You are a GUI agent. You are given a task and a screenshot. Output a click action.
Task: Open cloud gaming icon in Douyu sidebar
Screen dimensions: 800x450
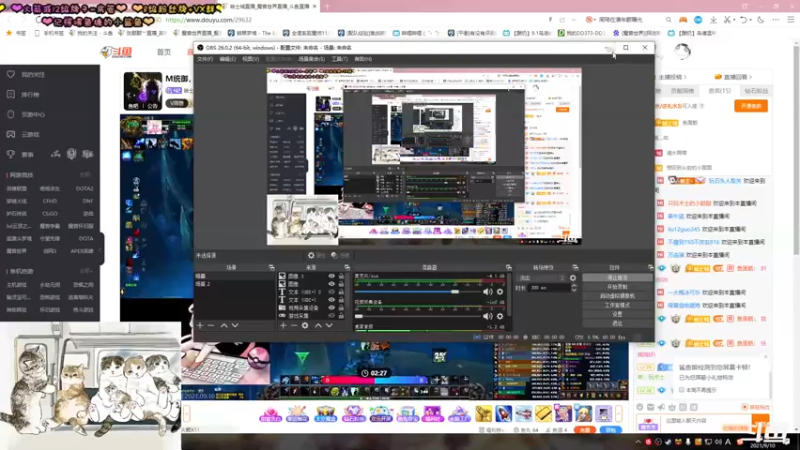(11, 134)
